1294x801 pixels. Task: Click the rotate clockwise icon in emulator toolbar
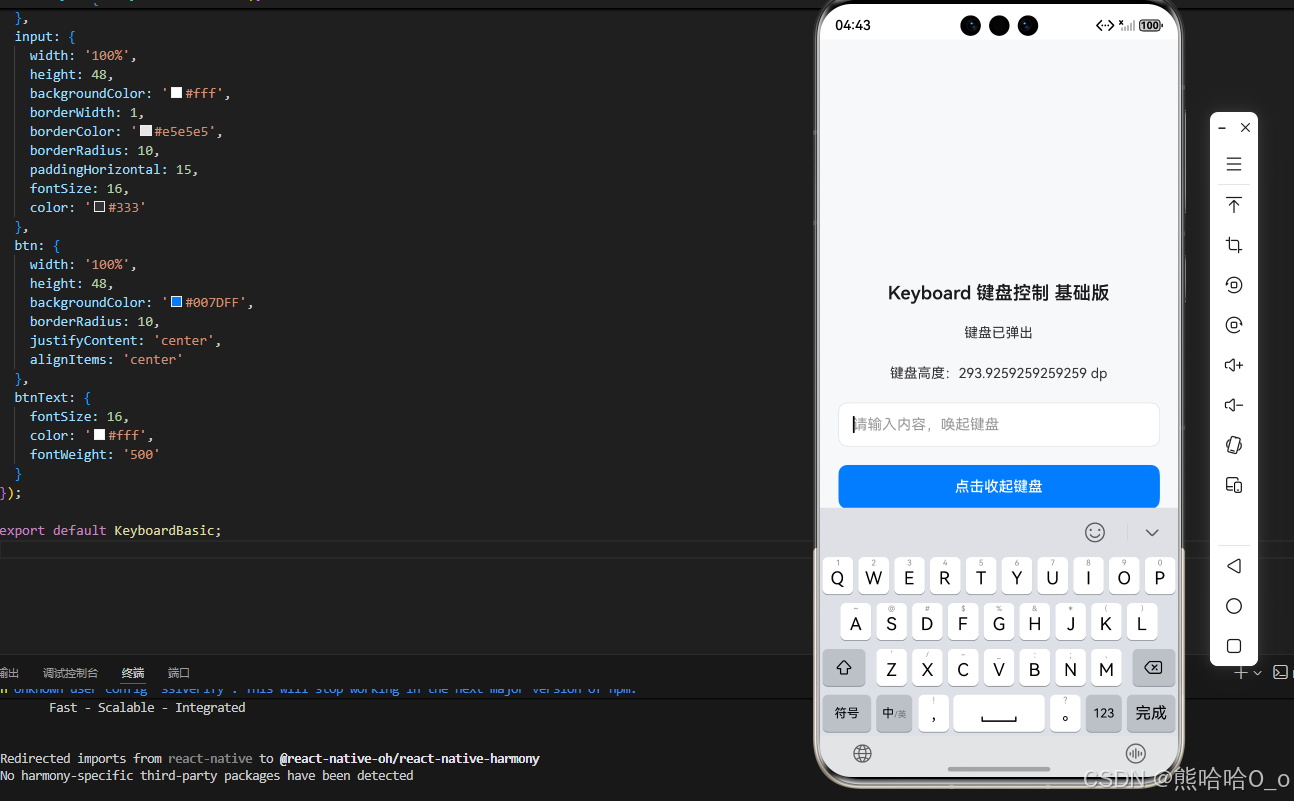coord(1234,325)
